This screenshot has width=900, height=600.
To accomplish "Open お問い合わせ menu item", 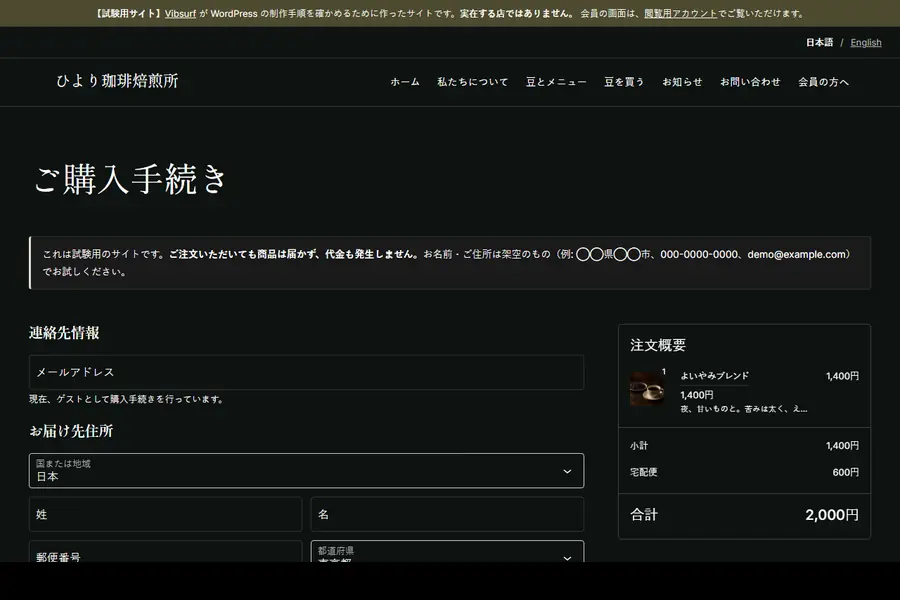I will 750,82.
